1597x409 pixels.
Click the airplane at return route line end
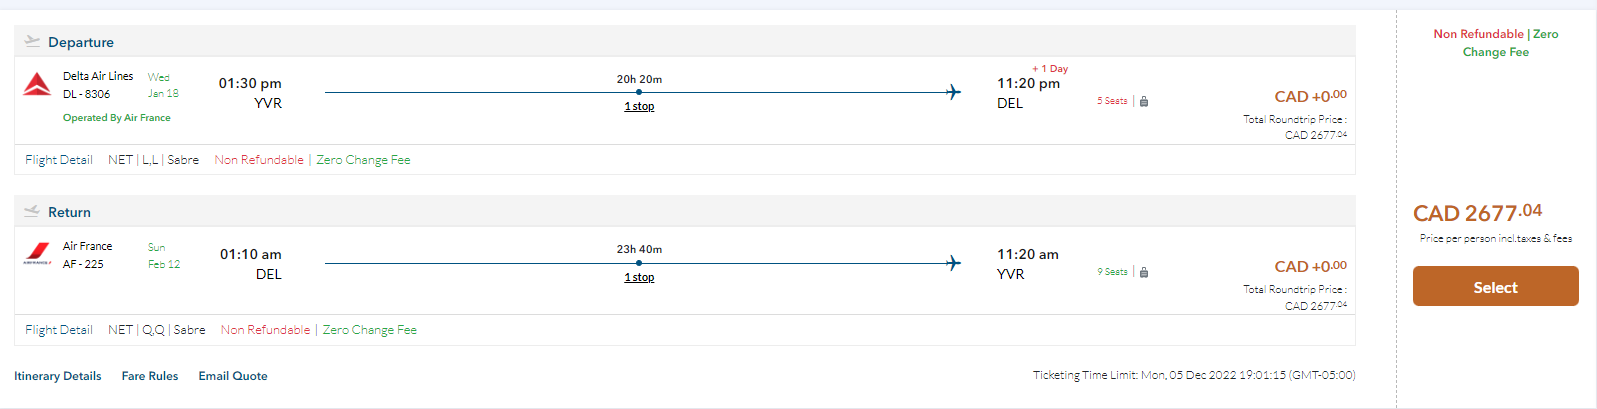pos(953,263)
